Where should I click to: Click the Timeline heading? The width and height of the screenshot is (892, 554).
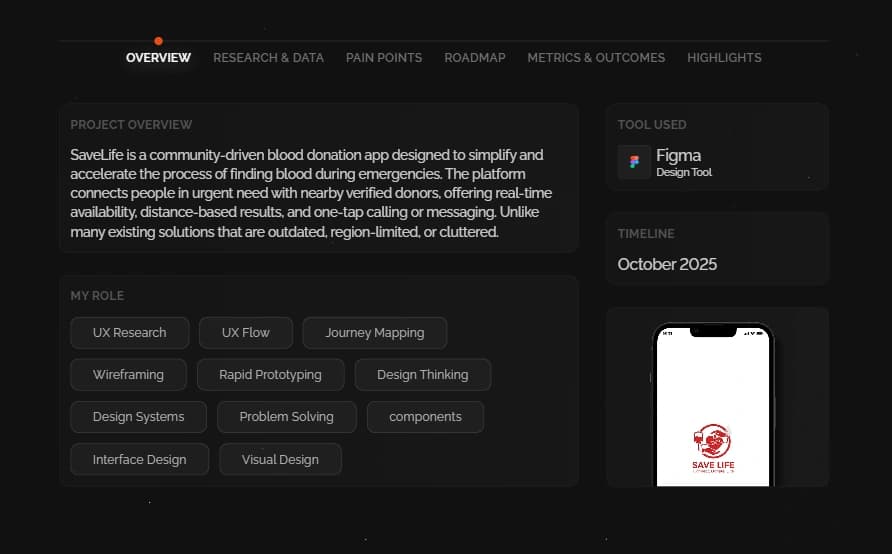tap(646, 234)
